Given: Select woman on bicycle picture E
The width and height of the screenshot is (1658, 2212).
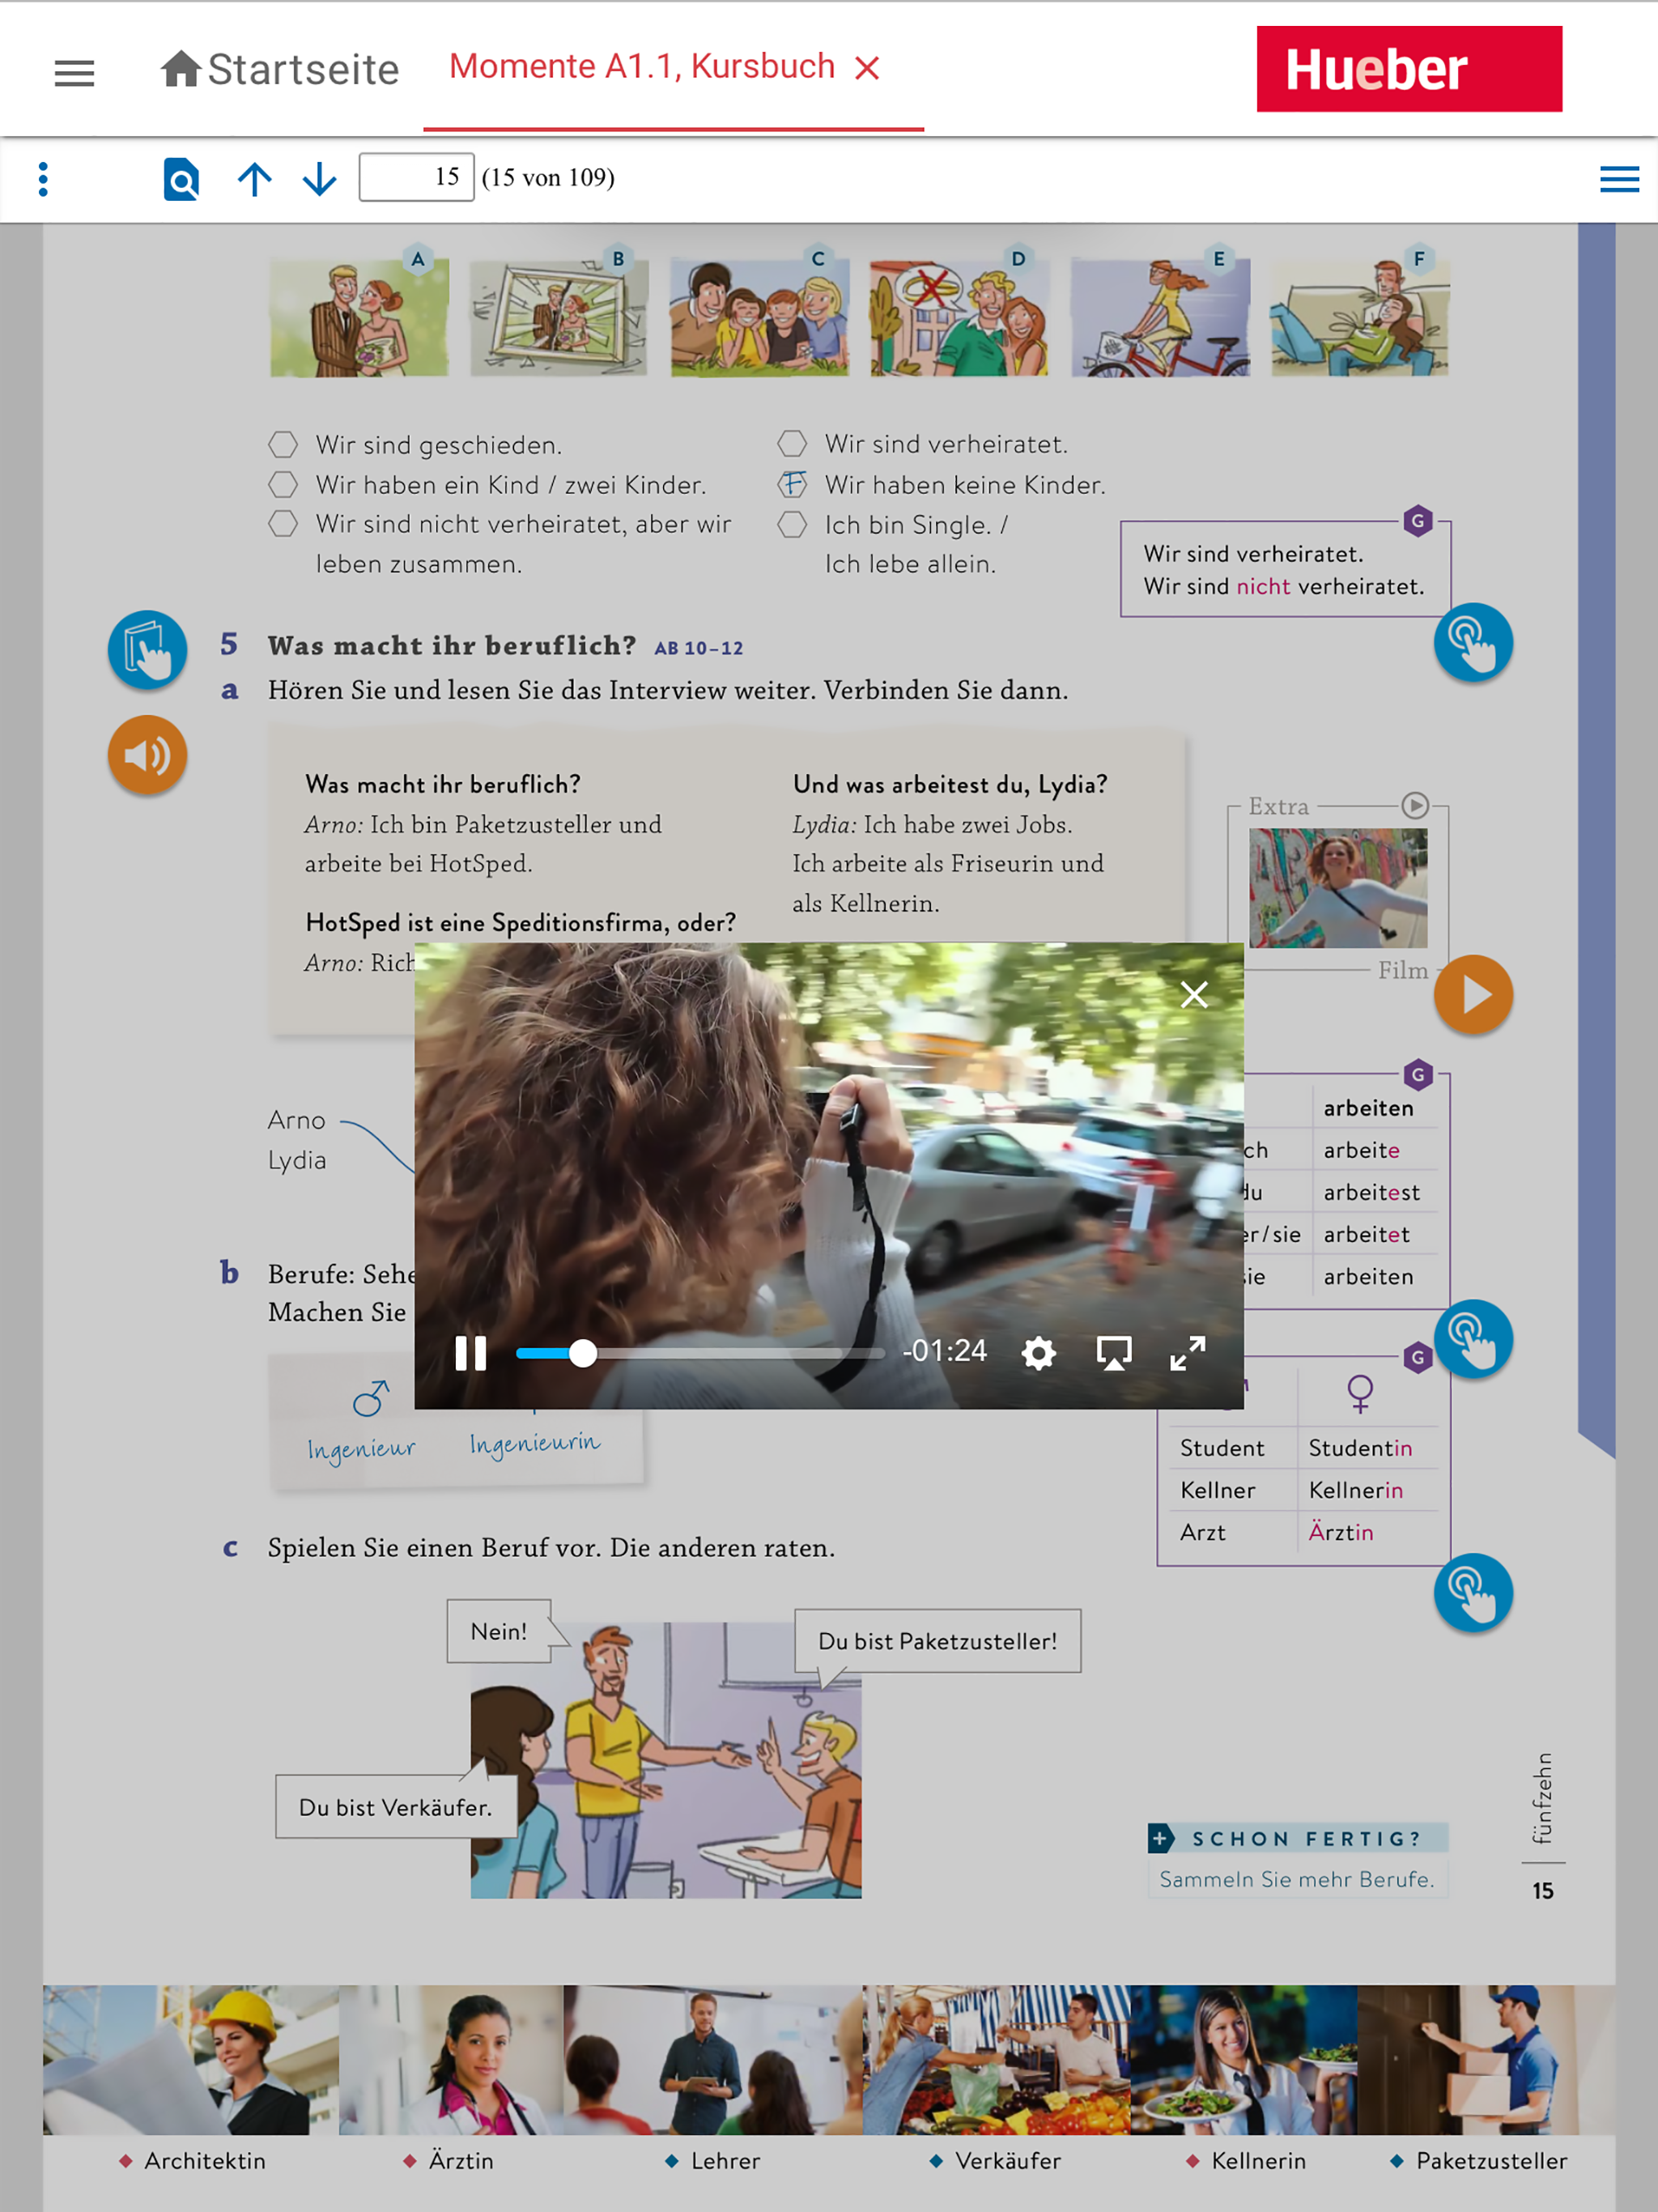Looking at the screenshot, I should coord(1160,317).
